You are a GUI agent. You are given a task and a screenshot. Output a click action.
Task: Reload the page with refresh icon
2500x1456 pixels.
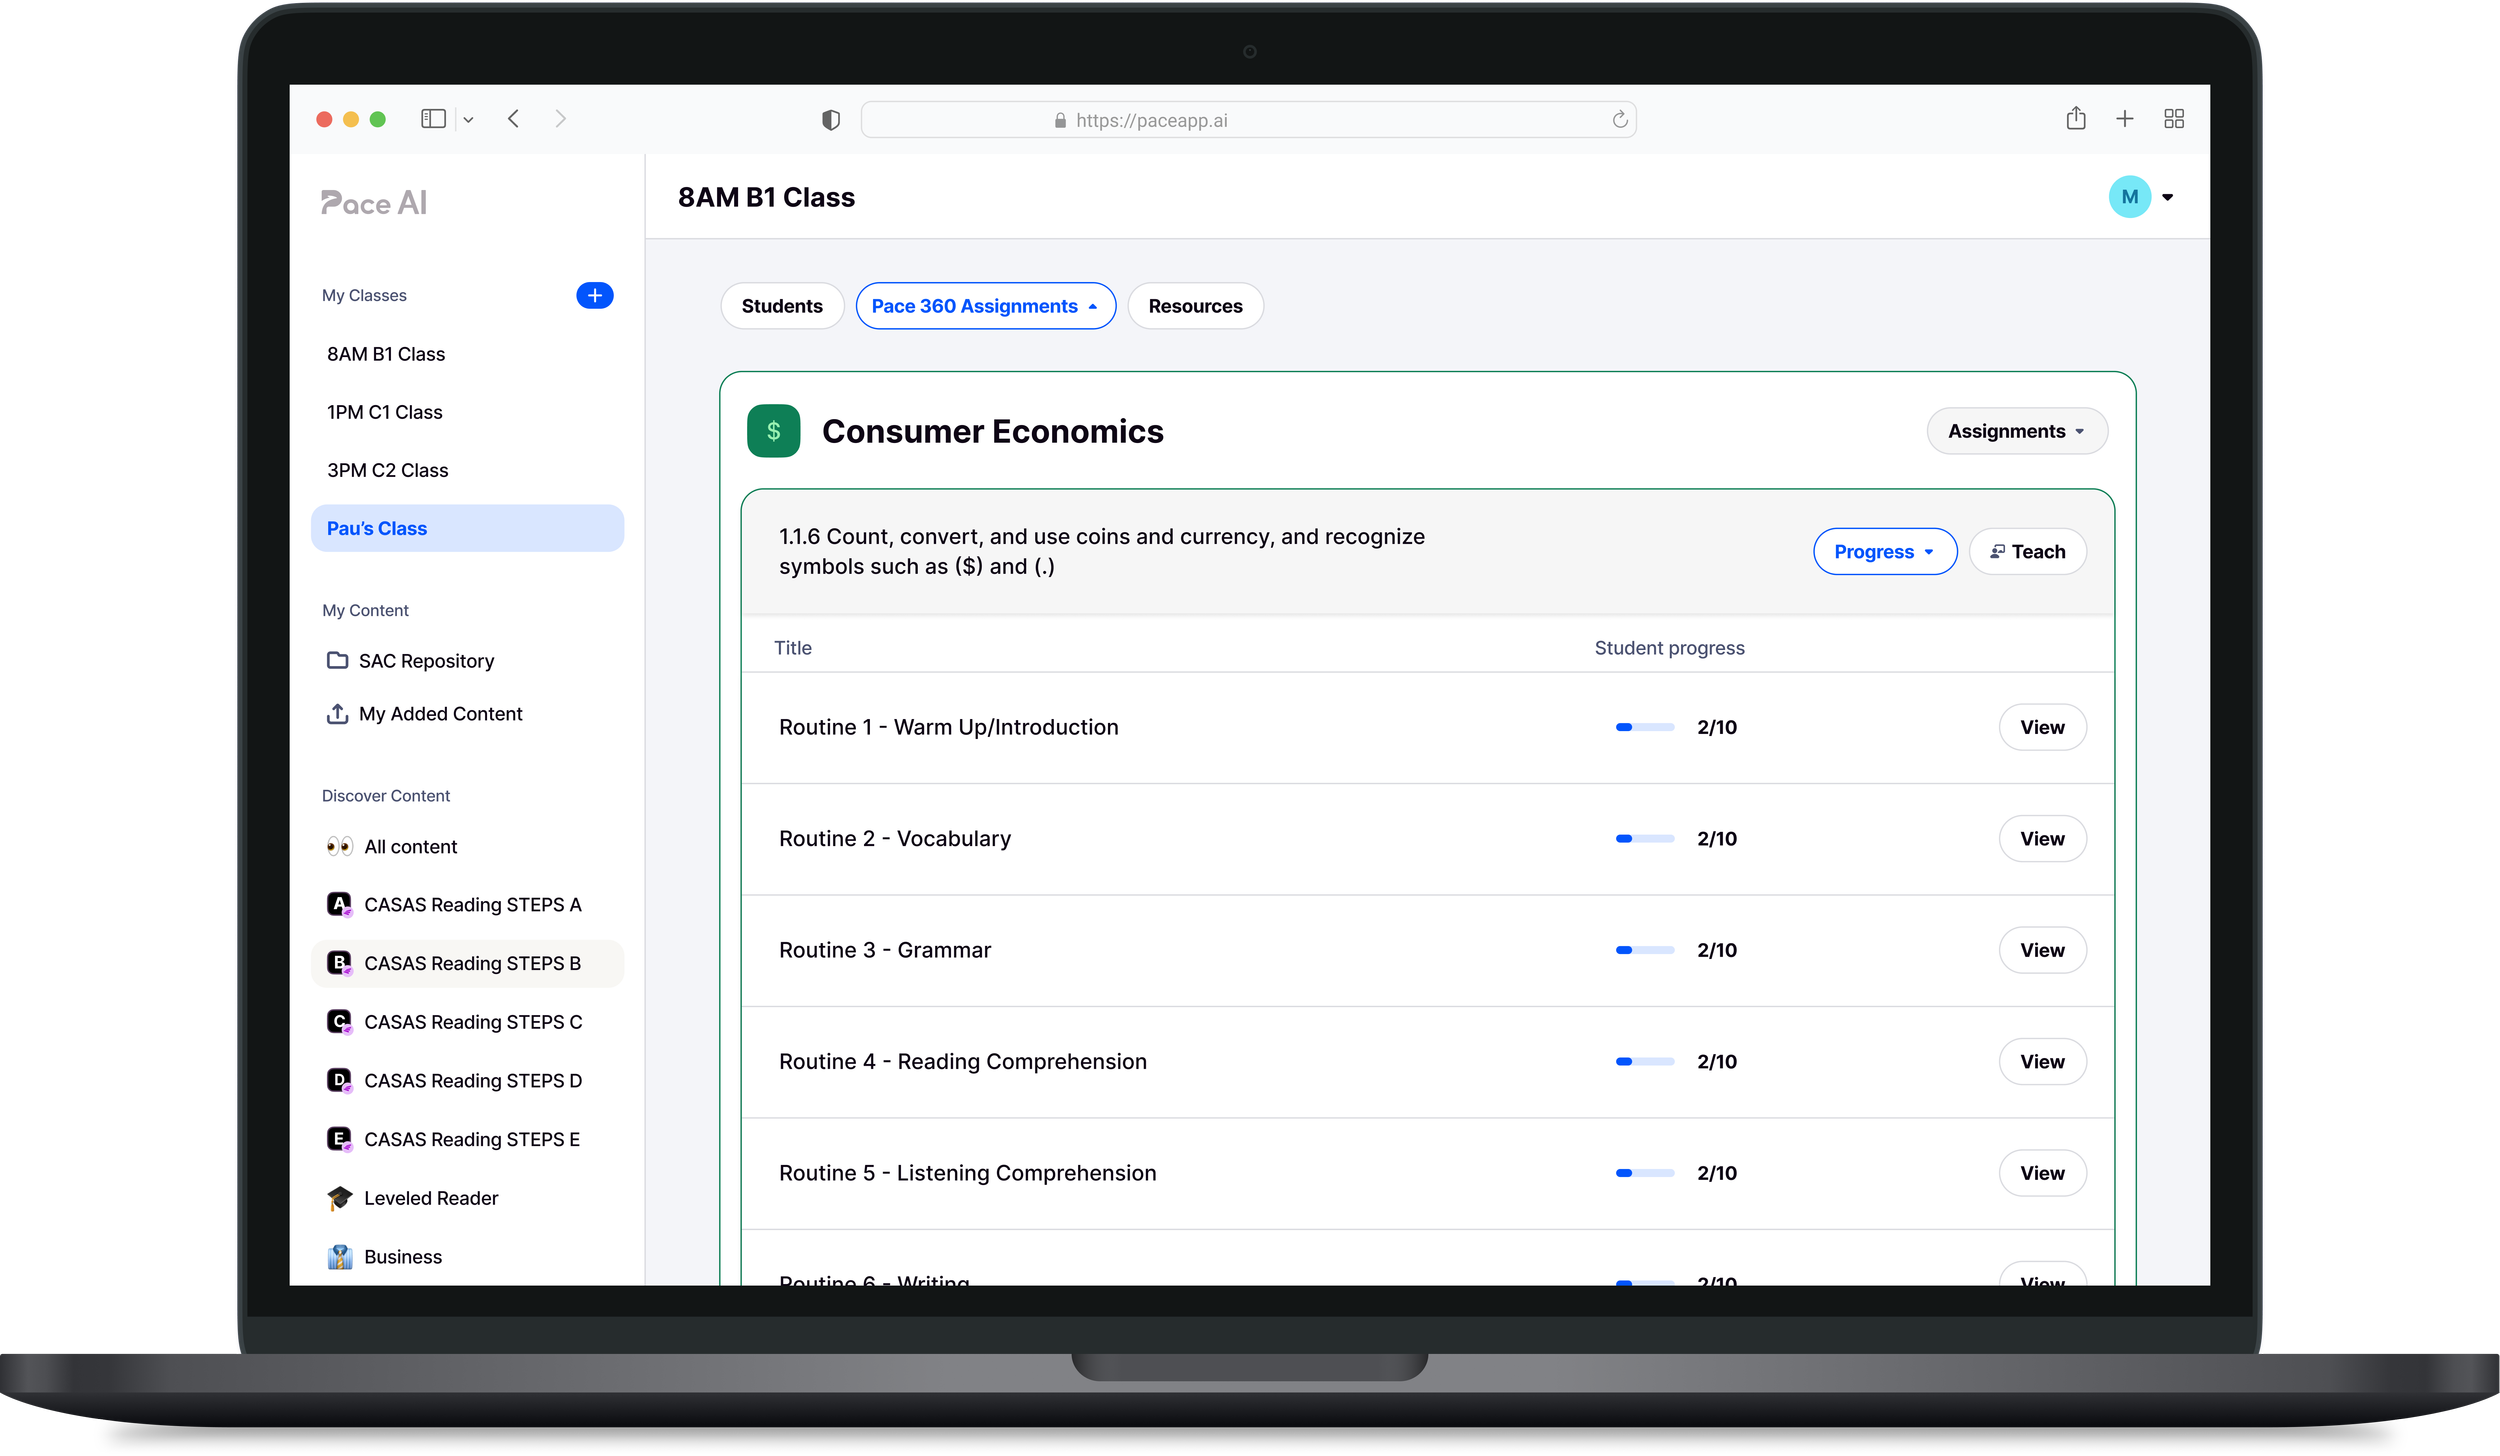(x=1619, y=120)
